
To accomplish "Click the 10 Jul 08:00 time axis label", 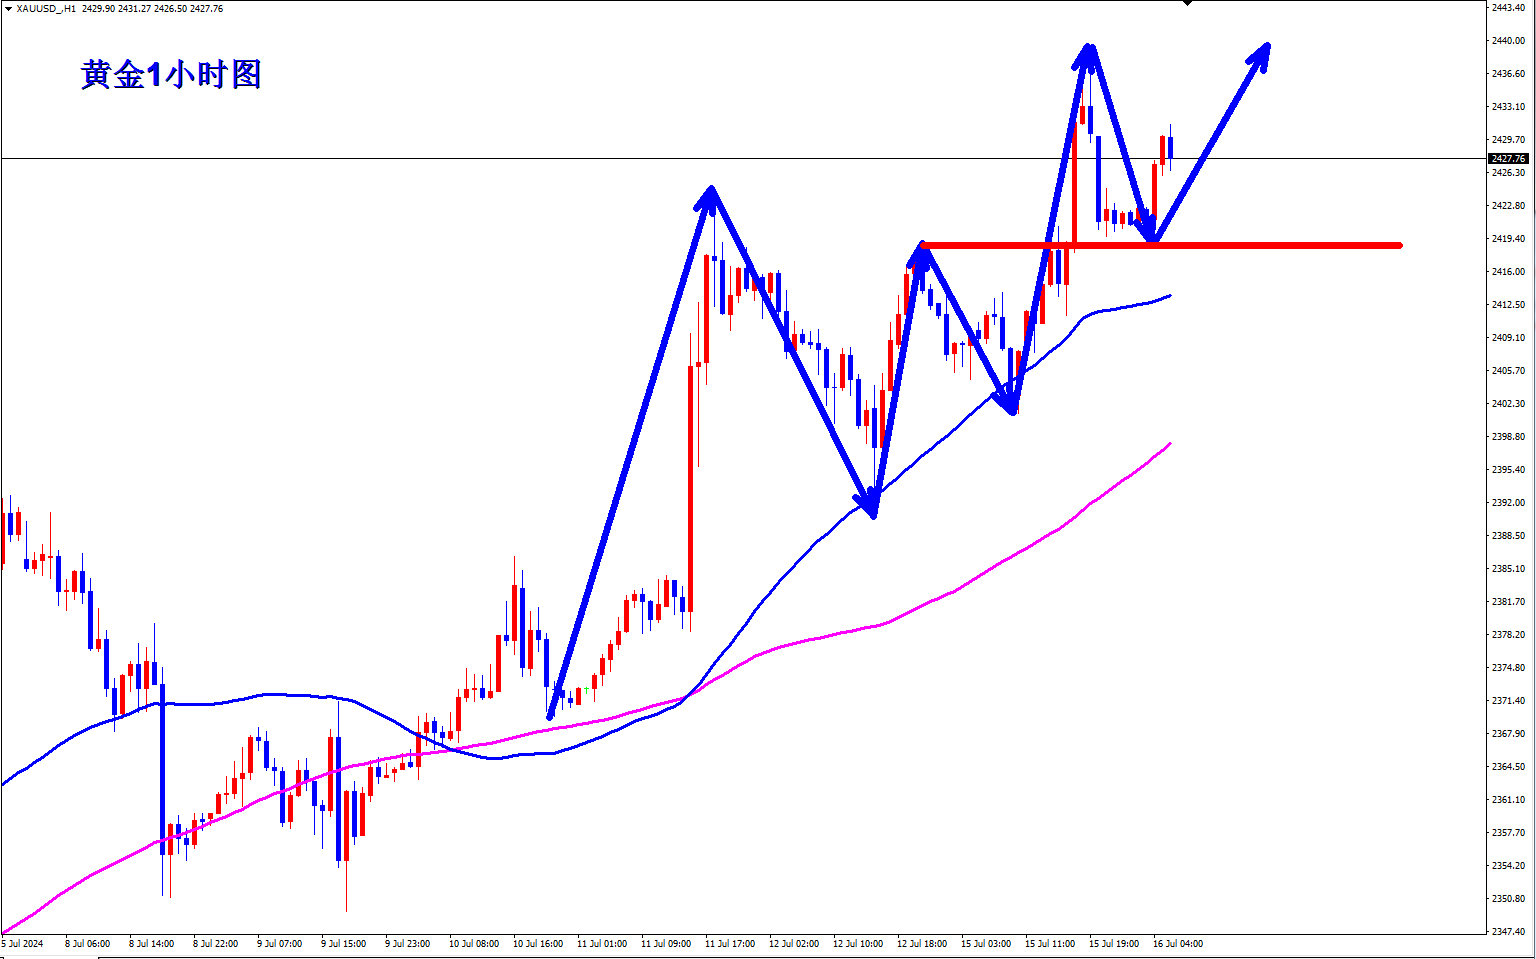I will 474,943.
